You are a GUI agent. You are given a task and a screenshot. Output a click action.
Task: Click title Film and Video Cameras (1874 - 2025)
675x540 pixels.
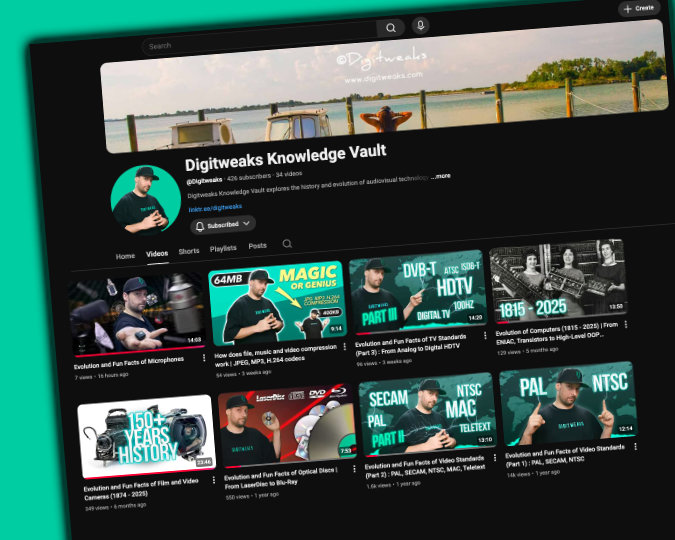(141, 489)
